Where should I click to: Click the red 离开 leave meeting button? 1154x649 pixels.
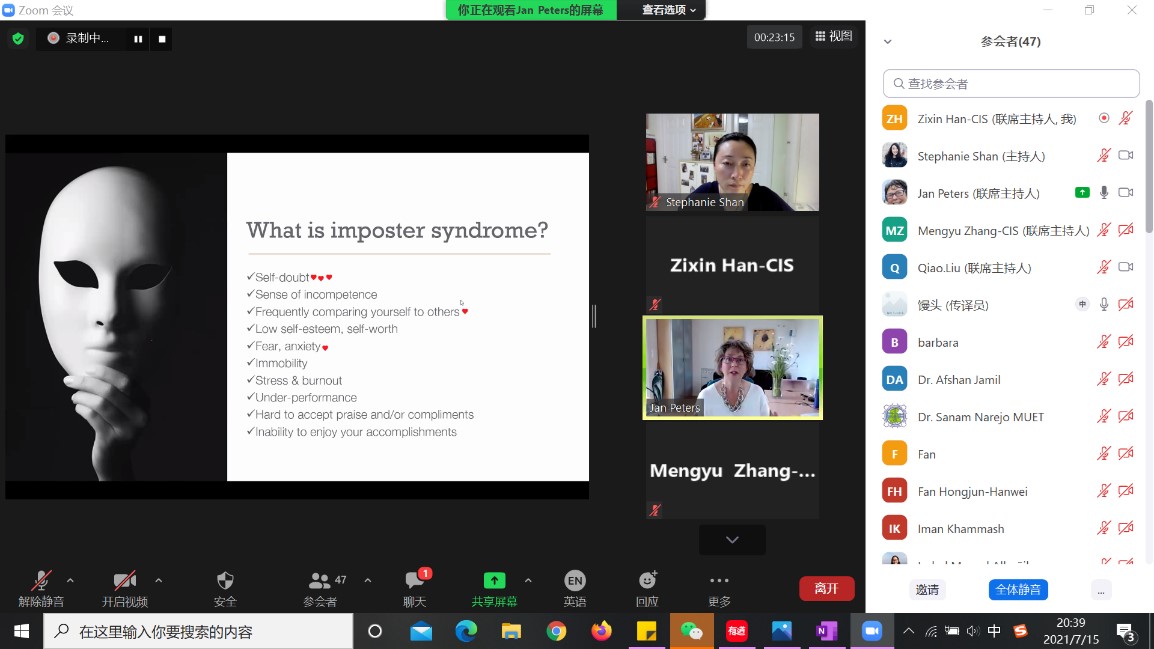(826, 588)
